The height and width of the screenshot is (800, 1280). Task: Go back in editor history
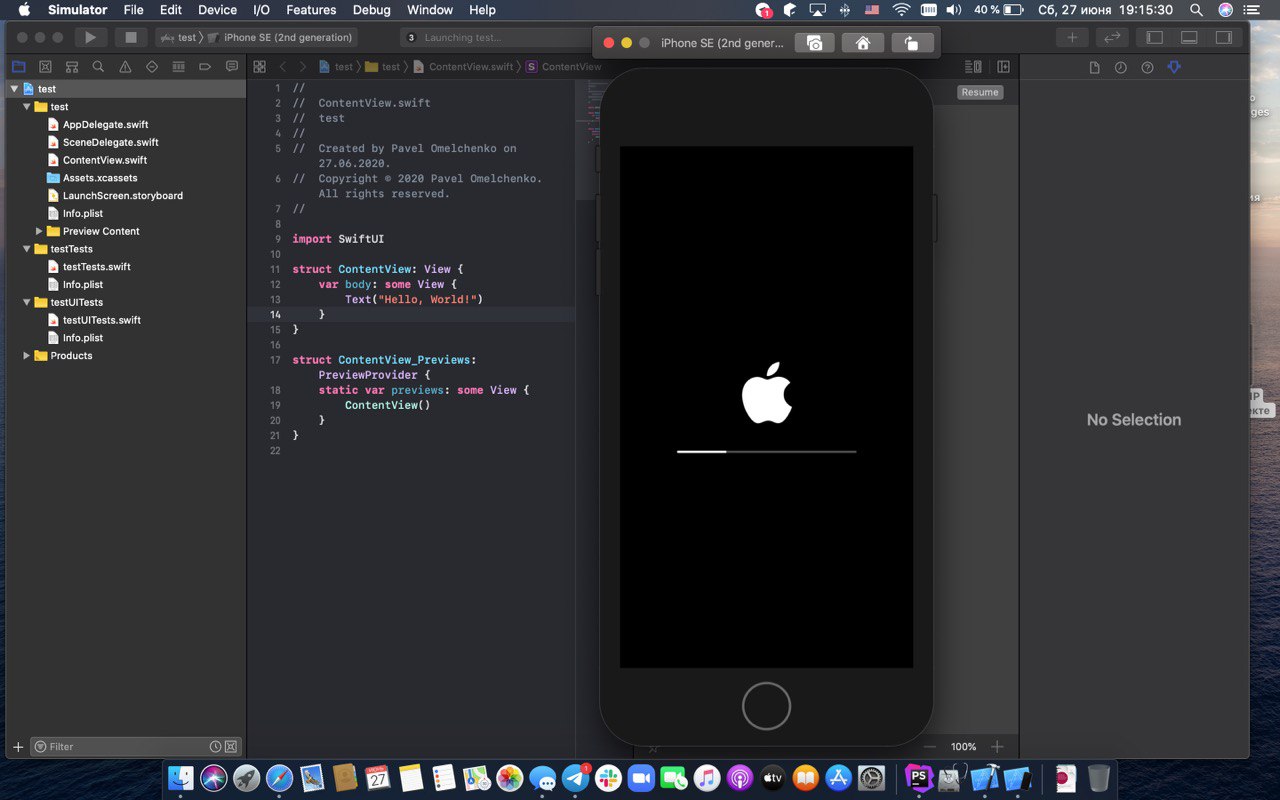pos(283,67)
